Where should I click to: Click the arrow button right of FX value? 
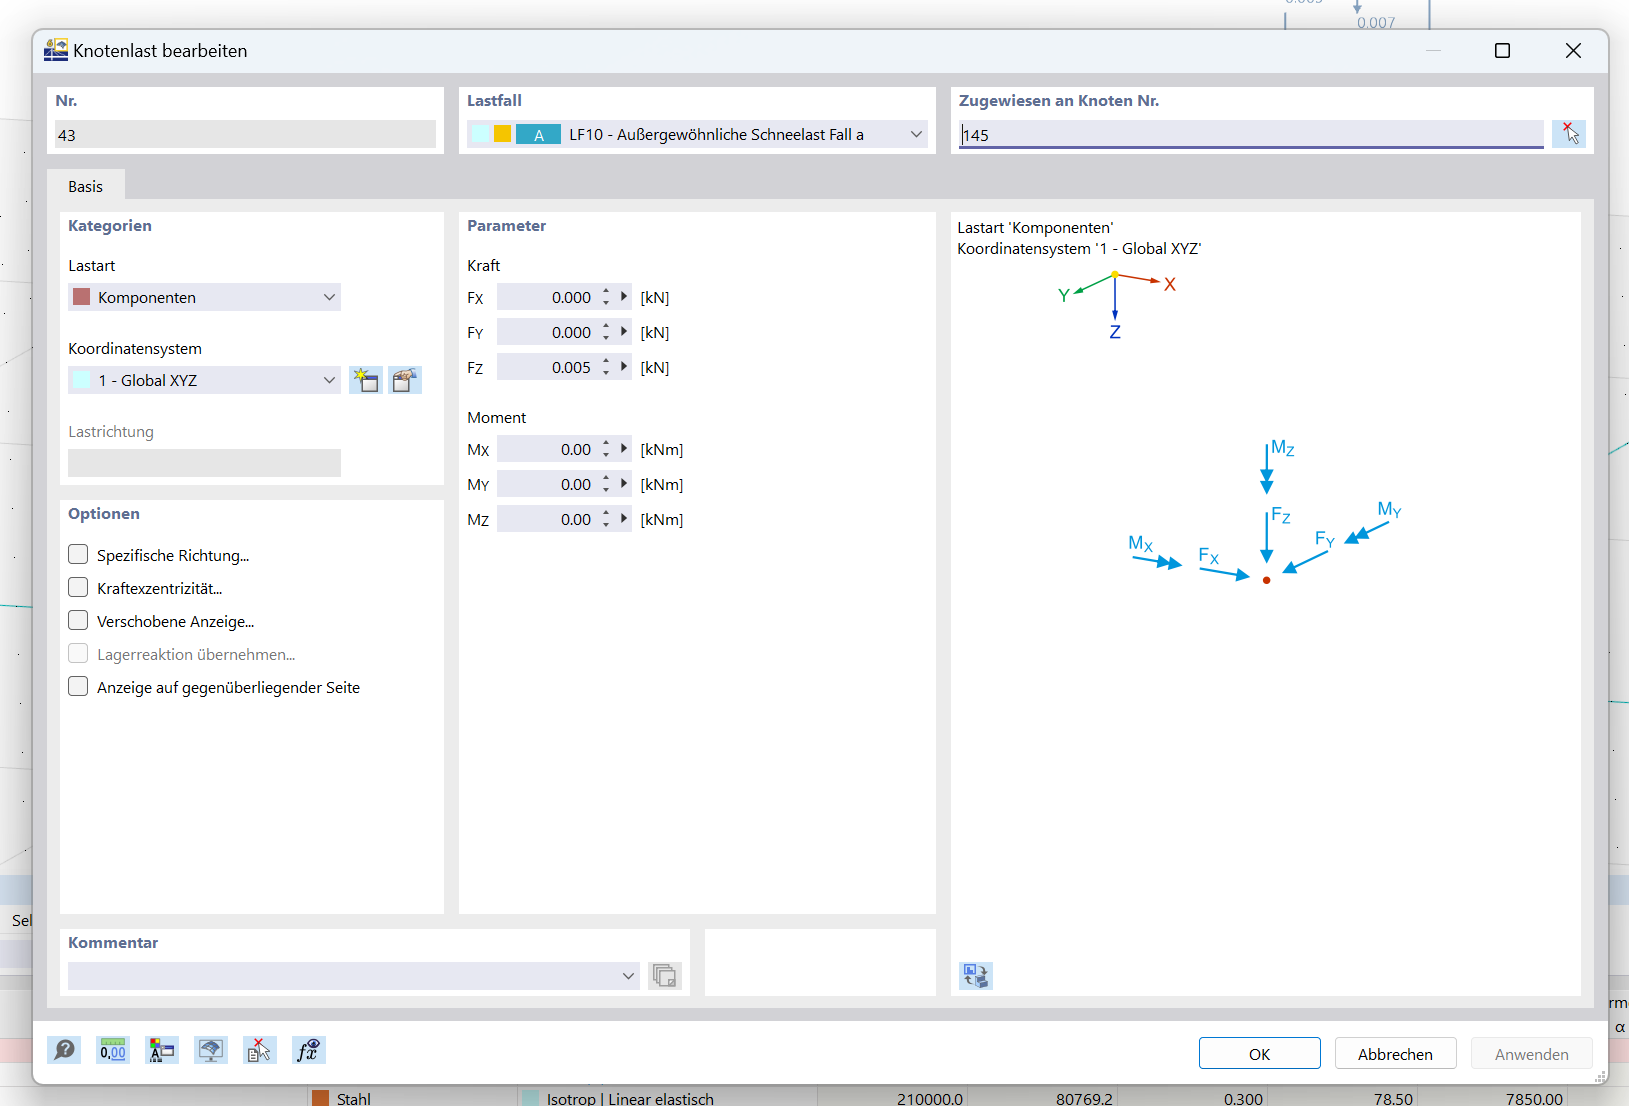point(624,297)
